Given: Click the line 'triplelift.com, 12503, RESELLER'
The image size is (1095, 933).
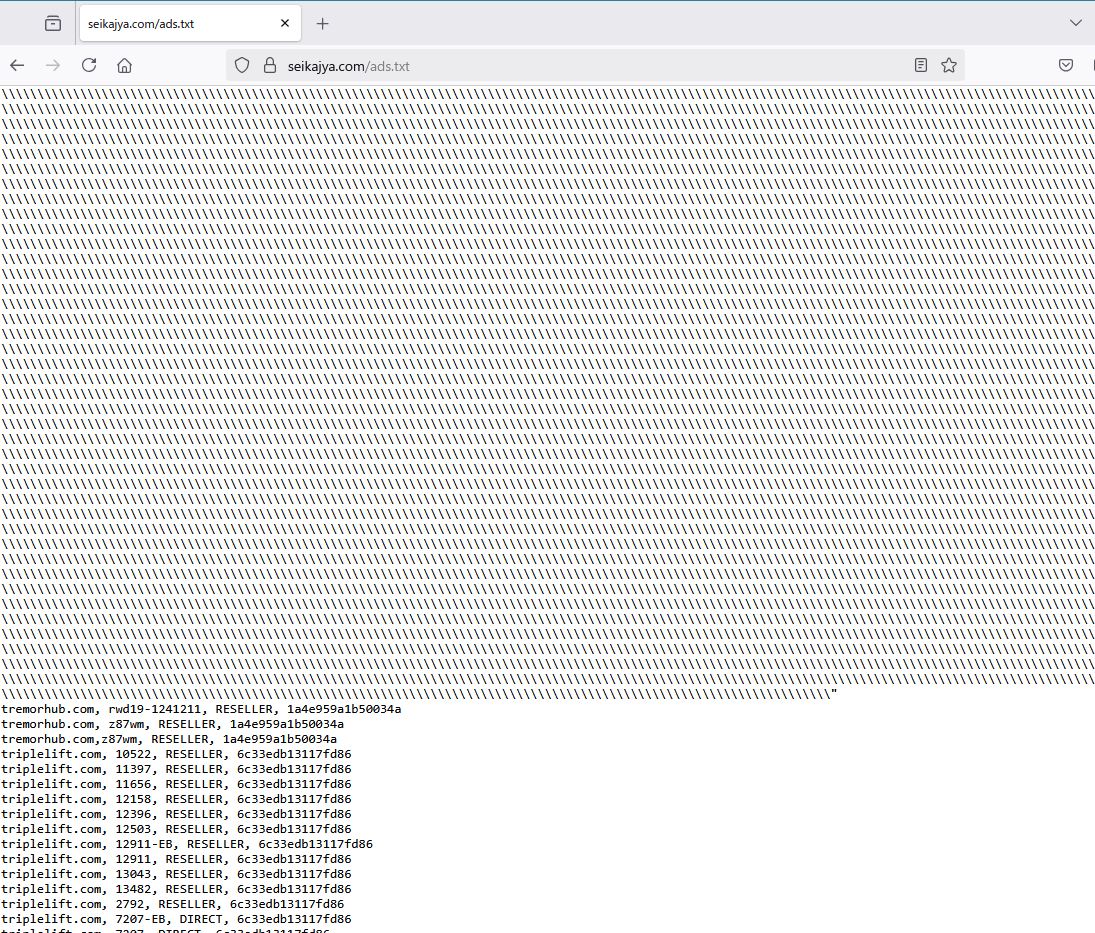Looking at the screenshot, I should point(176,830).
